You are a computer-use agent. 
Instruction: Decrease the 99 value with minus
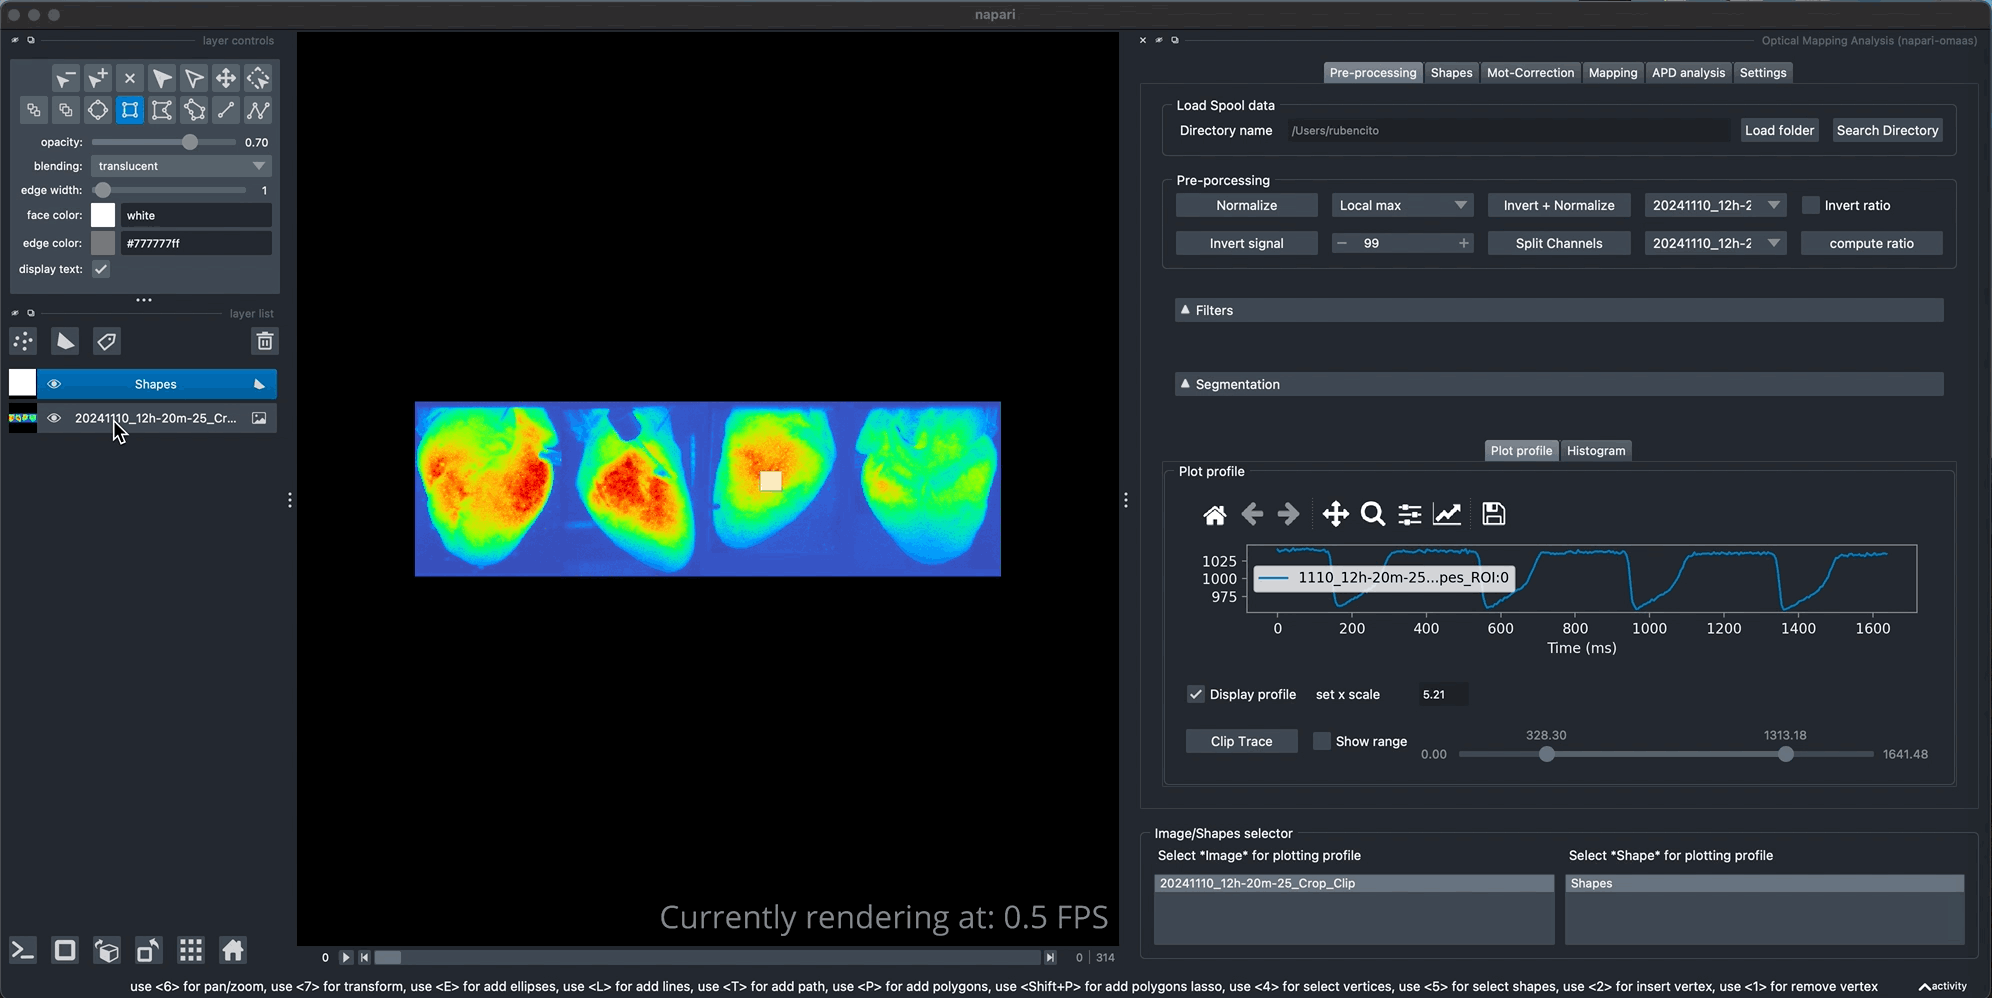tap(1342, 243)
